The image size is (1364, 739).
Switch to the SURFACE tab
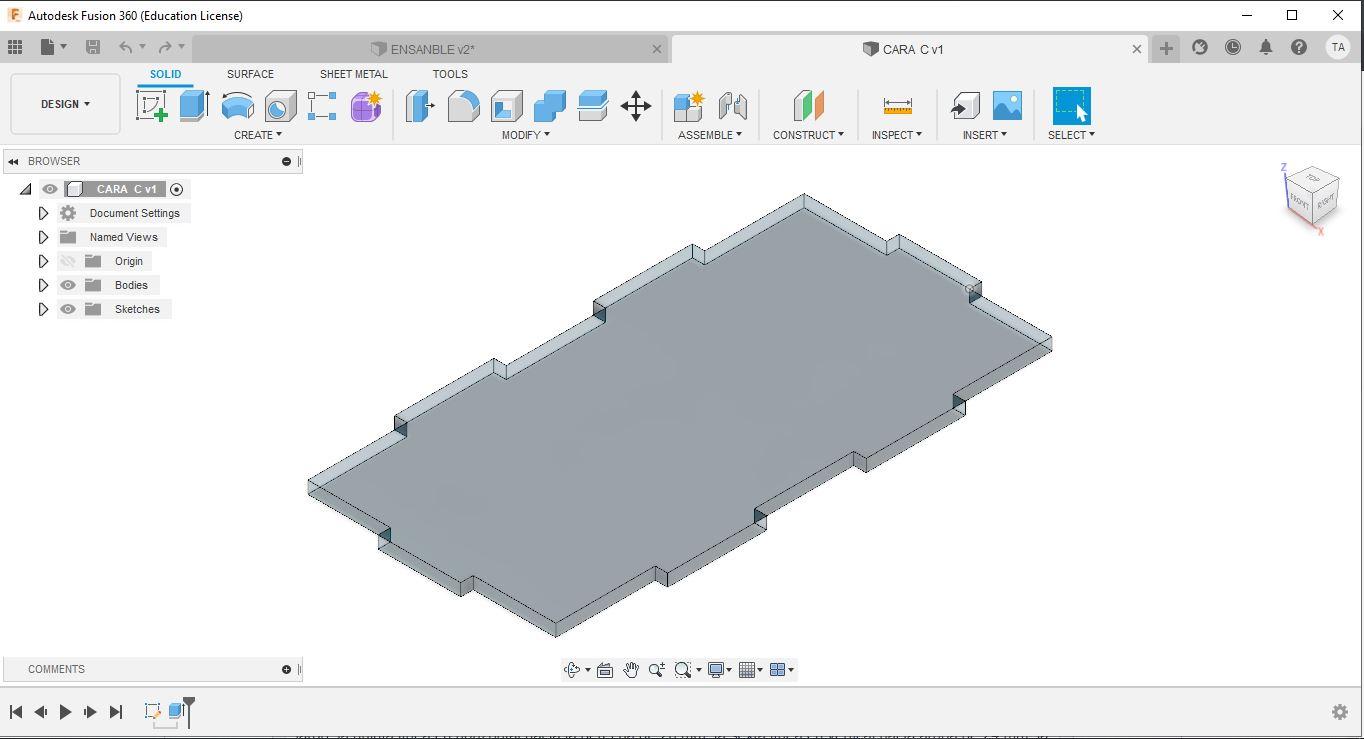pos(250,74)
